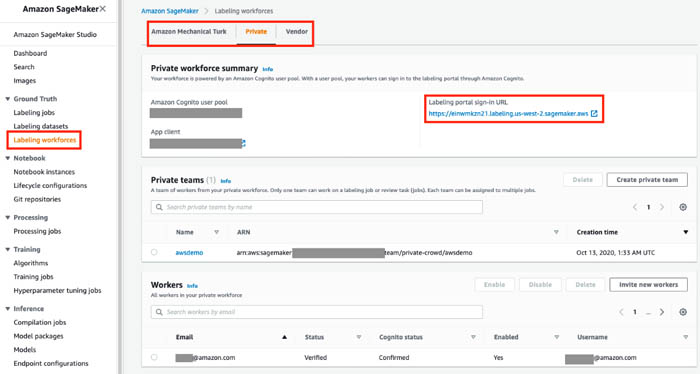
Task: Open Training jobs in sidebar
Action: point(33,277)
